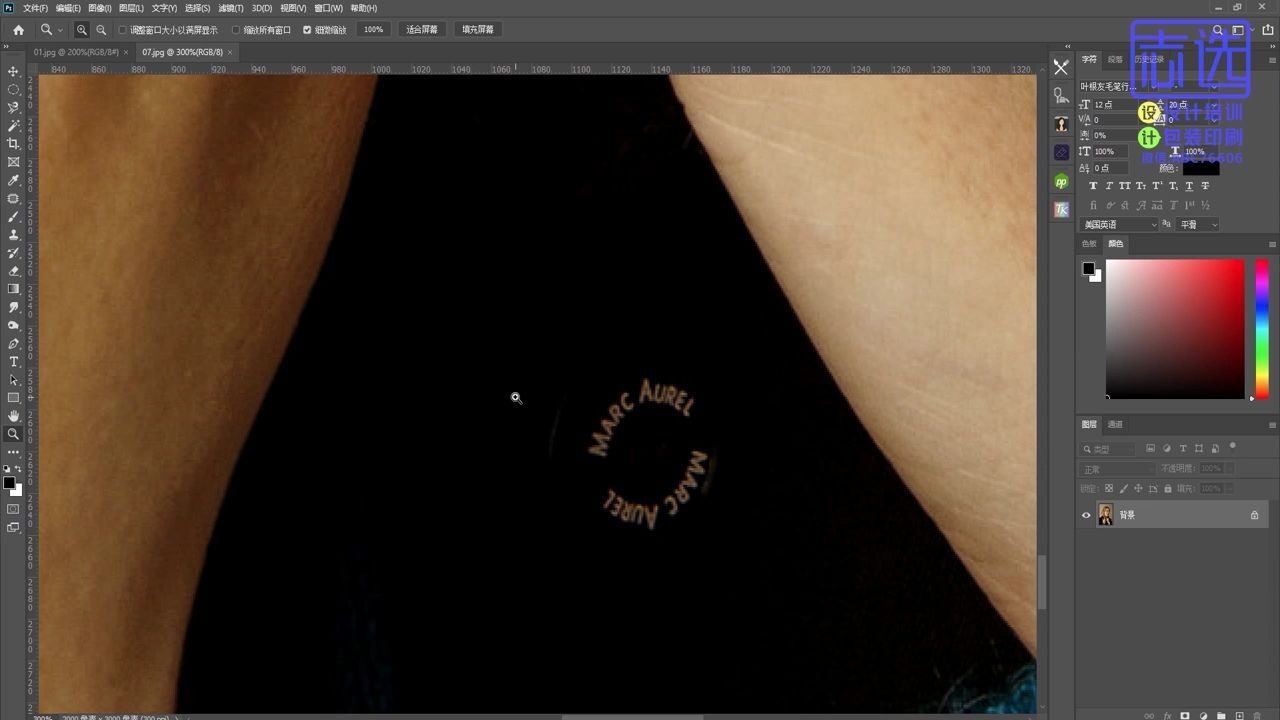The image size is (1280, 720).
Task: Select the Clone Stamp tool
Action: coord(13,234)
